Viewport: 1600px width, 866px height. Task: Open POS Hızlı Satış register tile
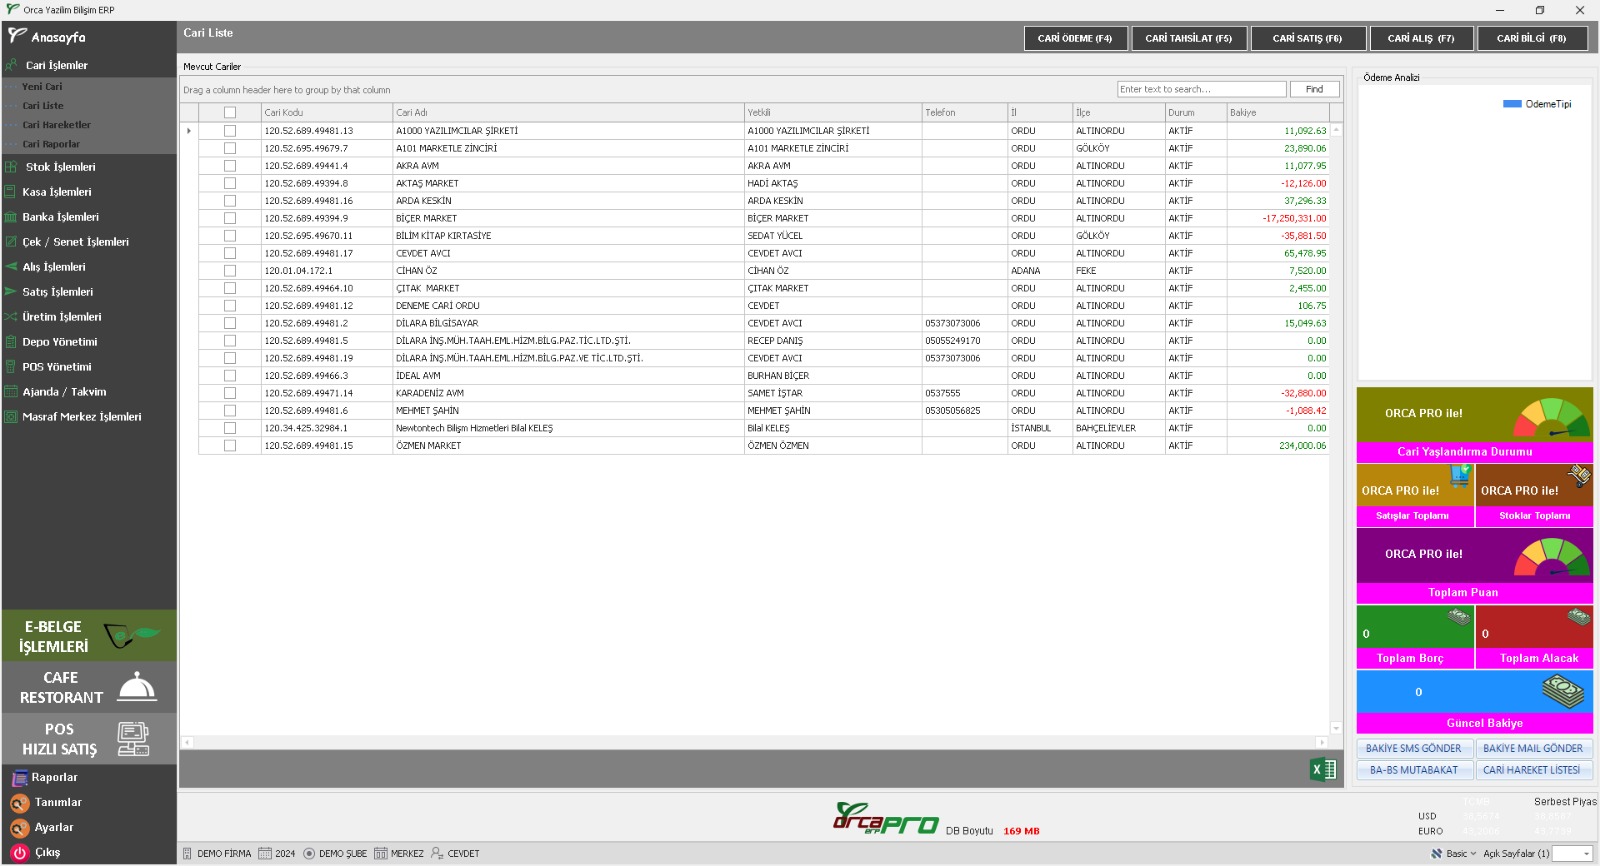click(x=88, y=739)
